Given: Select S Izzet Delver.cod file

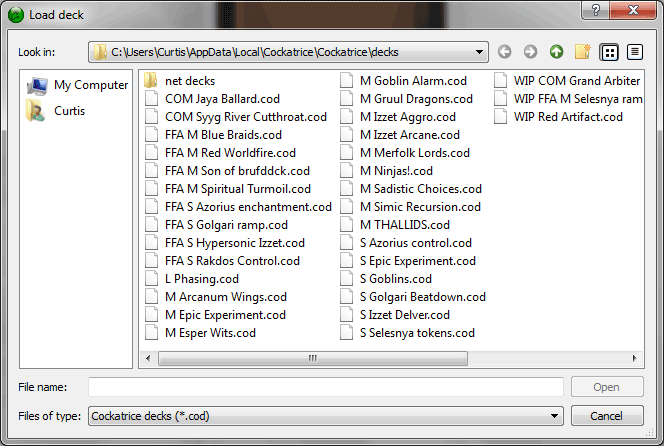Looking at the screenshot, I should pyautogui.click(x=395, y=315).
